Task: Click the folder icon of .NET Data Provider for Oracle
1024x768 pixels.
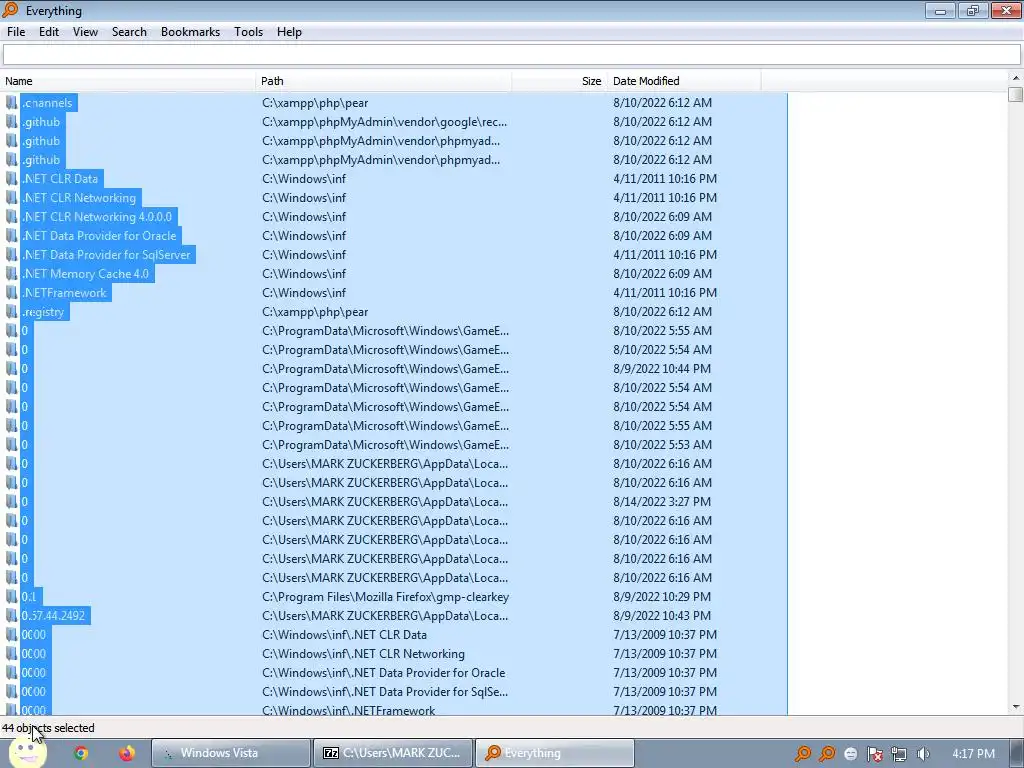Action: (12, 235)
